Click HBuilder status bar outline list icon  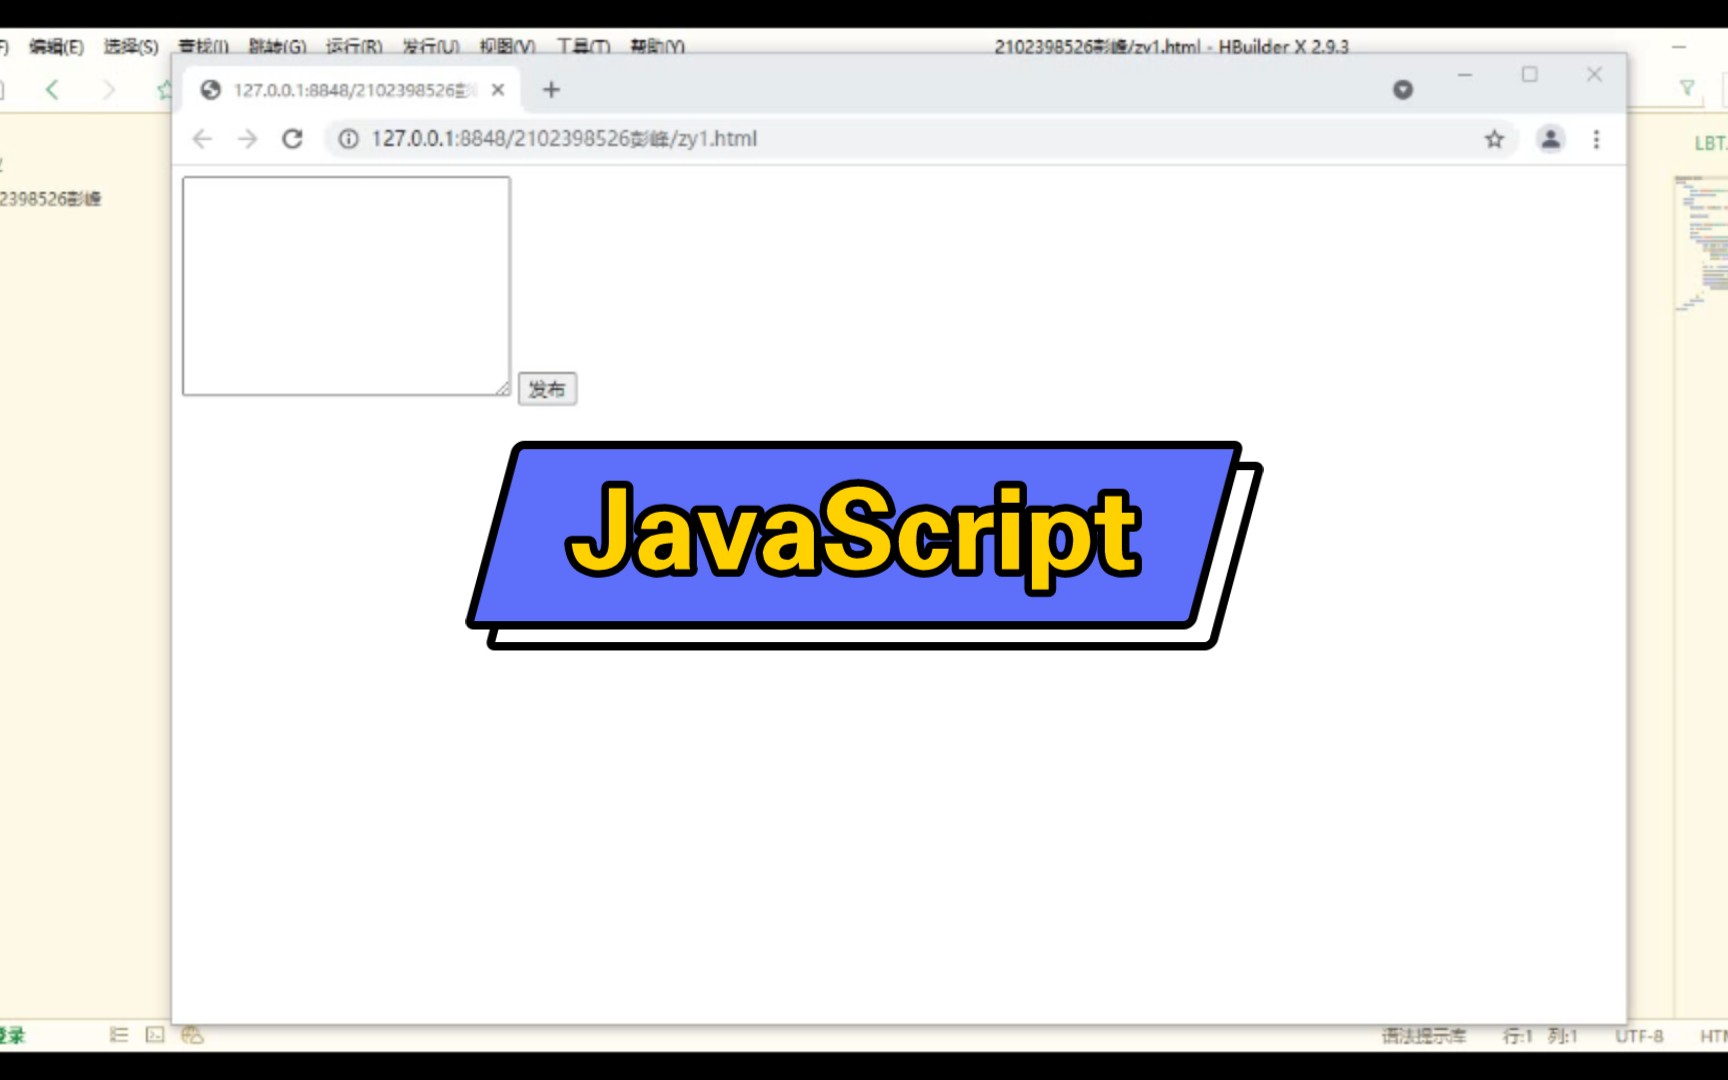pyautogui.click(x=119, y=1035)
